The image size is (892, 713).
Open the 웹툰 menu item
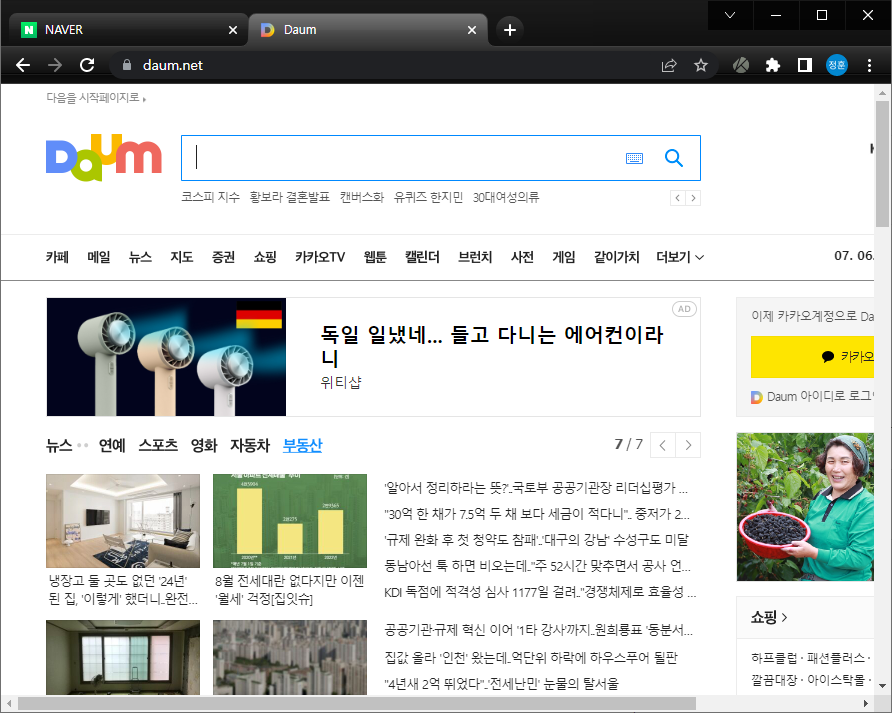[375, 257]
